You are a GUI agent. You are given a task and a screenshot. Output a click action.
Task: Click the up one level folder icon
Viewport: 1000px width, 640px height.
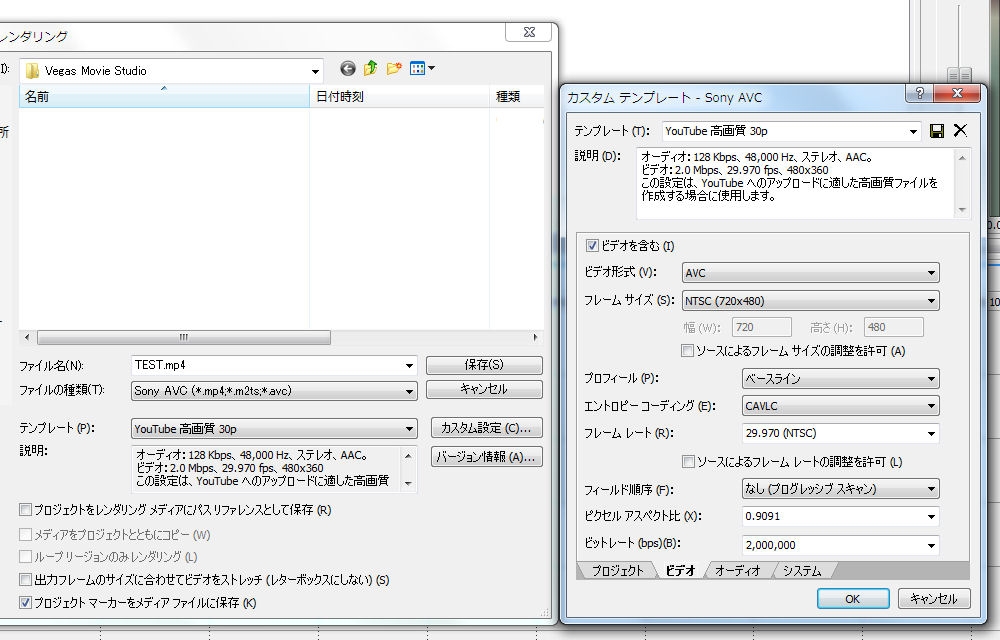pos(371,68)
